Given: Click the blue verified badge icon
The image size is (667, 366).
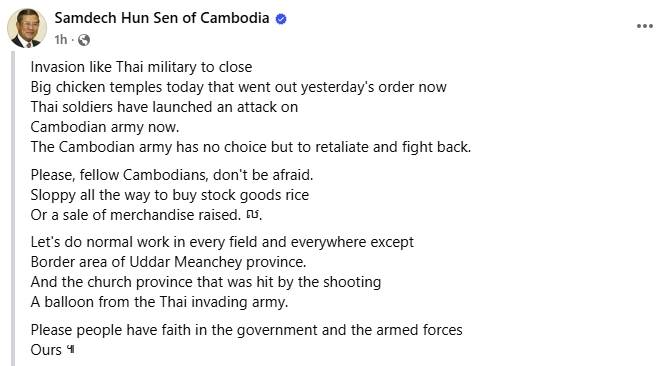Looking at the screenshot, I should click(281, 19).
